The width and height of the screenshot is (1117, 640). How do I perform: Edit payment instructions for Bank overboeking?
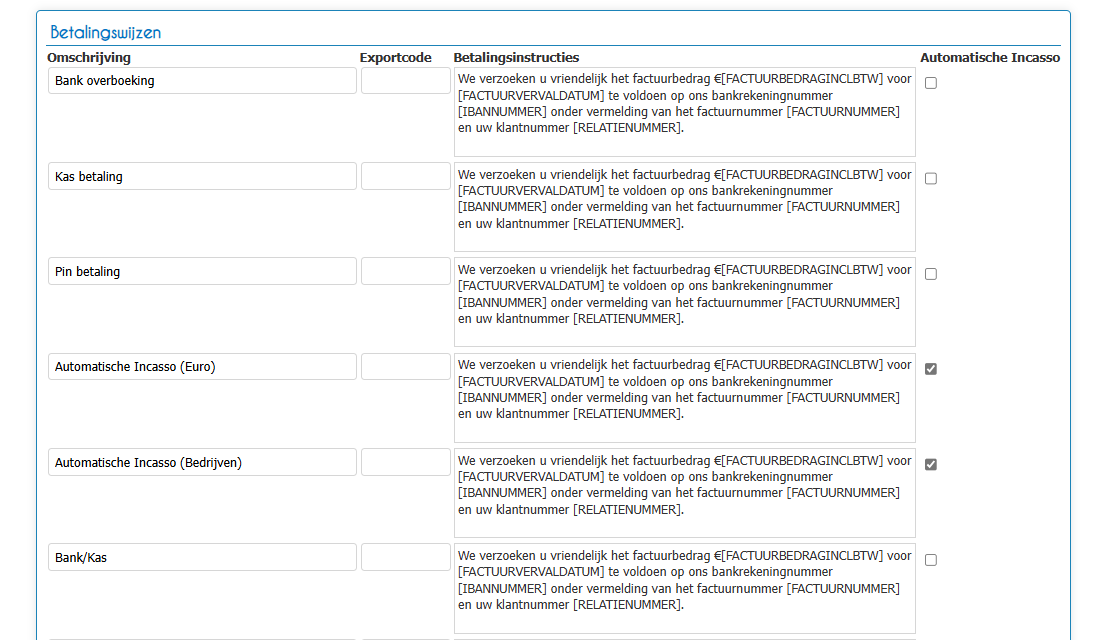pos(685,112)
